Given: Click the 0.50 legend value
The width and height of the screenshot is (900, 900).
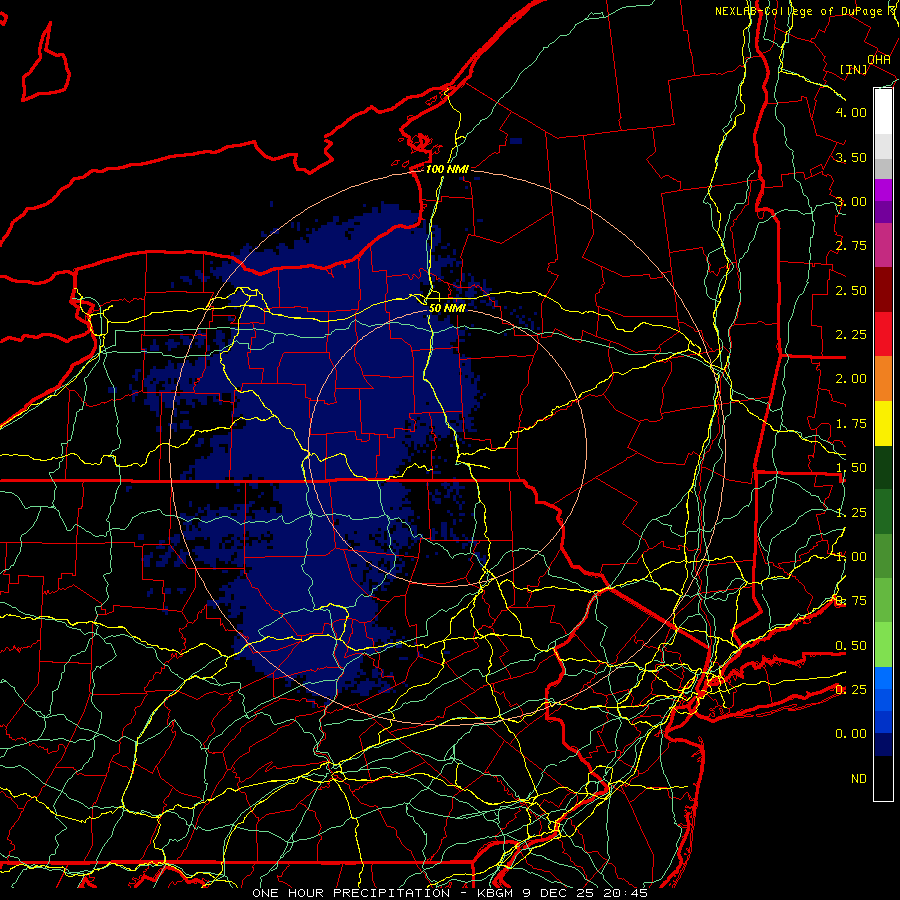Looking at the screenshot, I should click(x=851, y=646).
